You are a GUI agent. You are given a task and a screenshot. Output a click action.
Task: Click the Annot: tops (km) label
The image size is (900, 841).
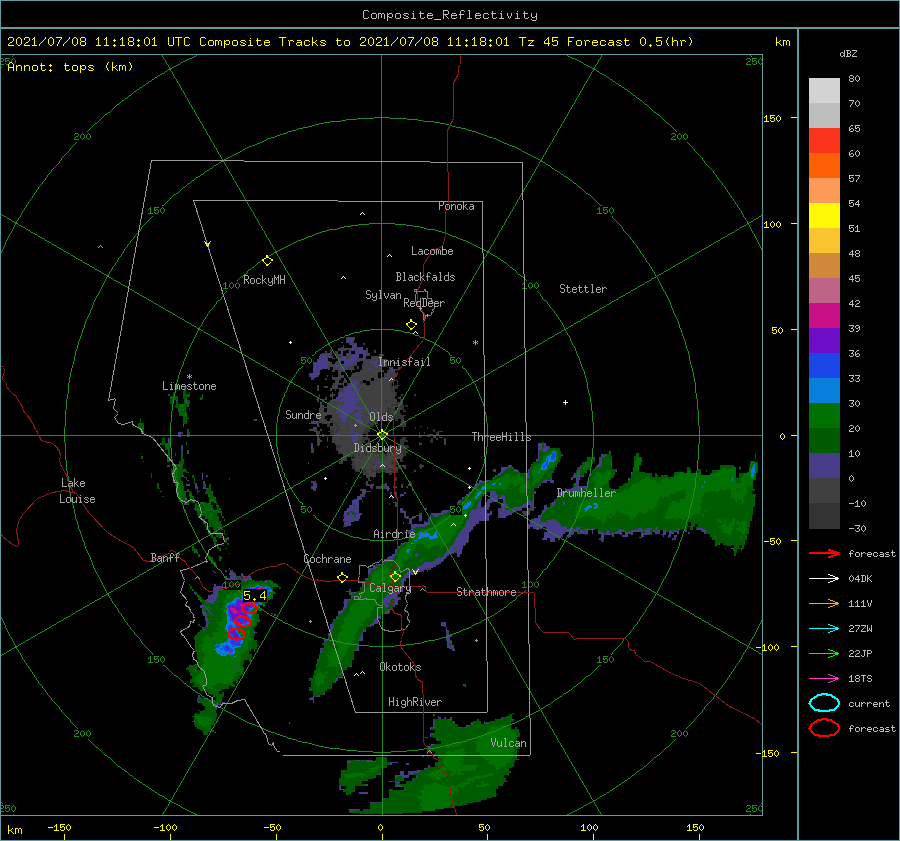[x=70, y=67]
